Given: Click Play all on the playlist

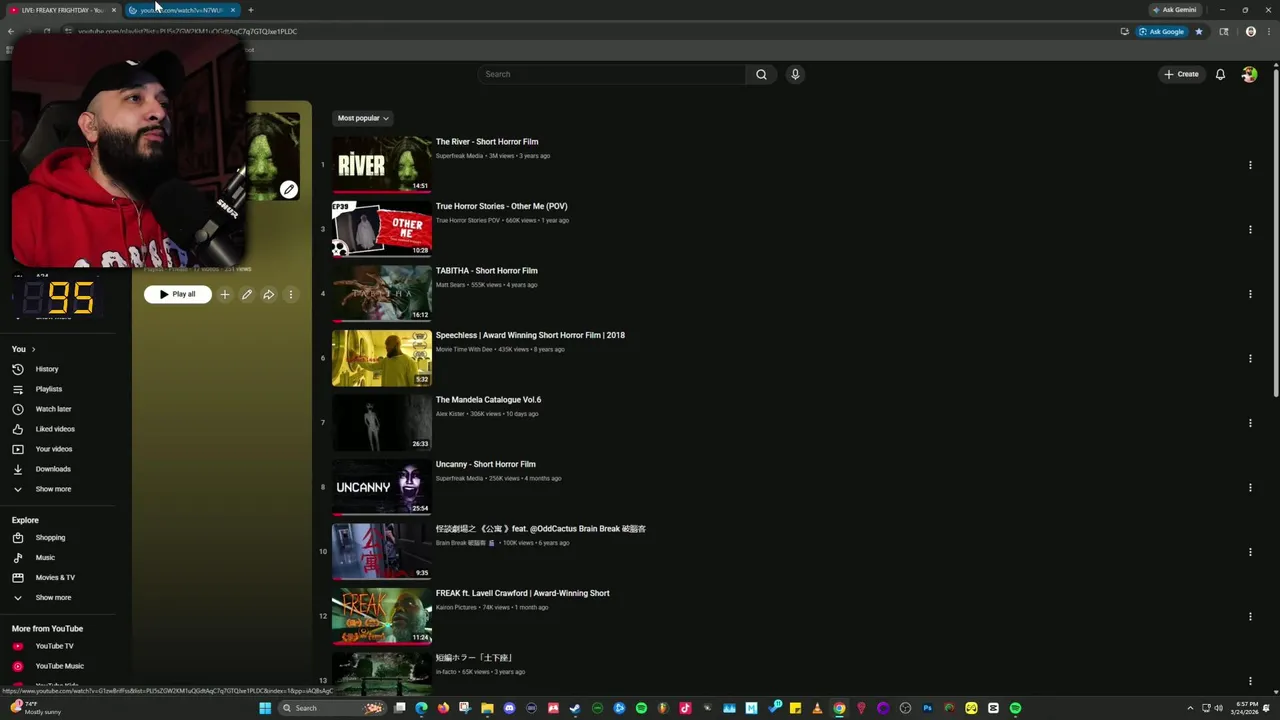Looking at the screenshot, I should point(178,294).
